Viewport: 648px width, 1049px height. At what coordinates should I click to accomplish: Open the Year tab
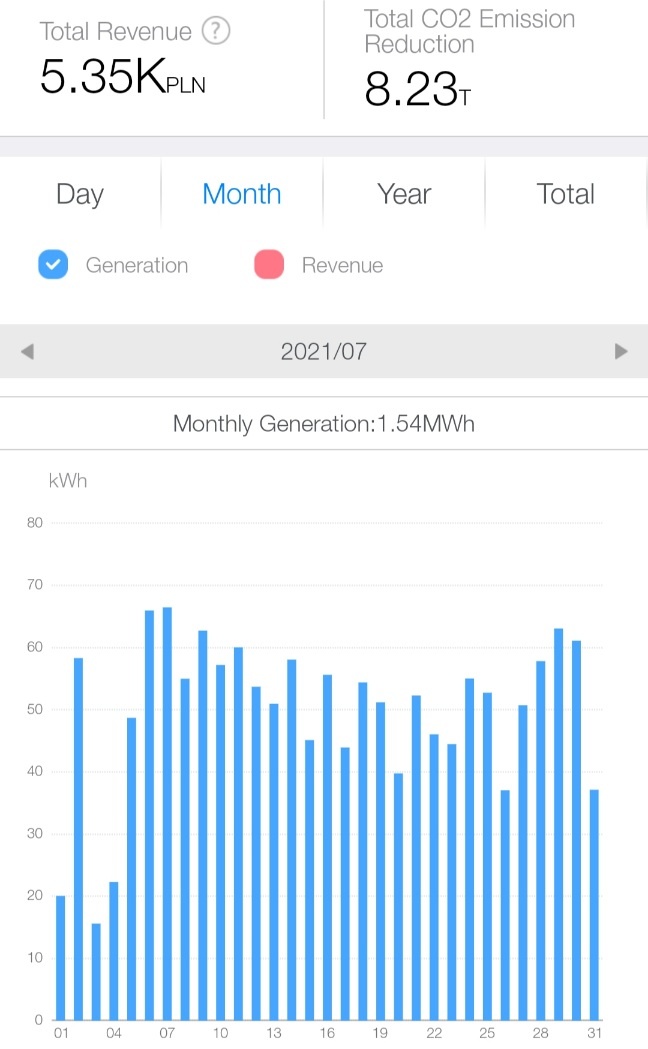click(404, 194)
